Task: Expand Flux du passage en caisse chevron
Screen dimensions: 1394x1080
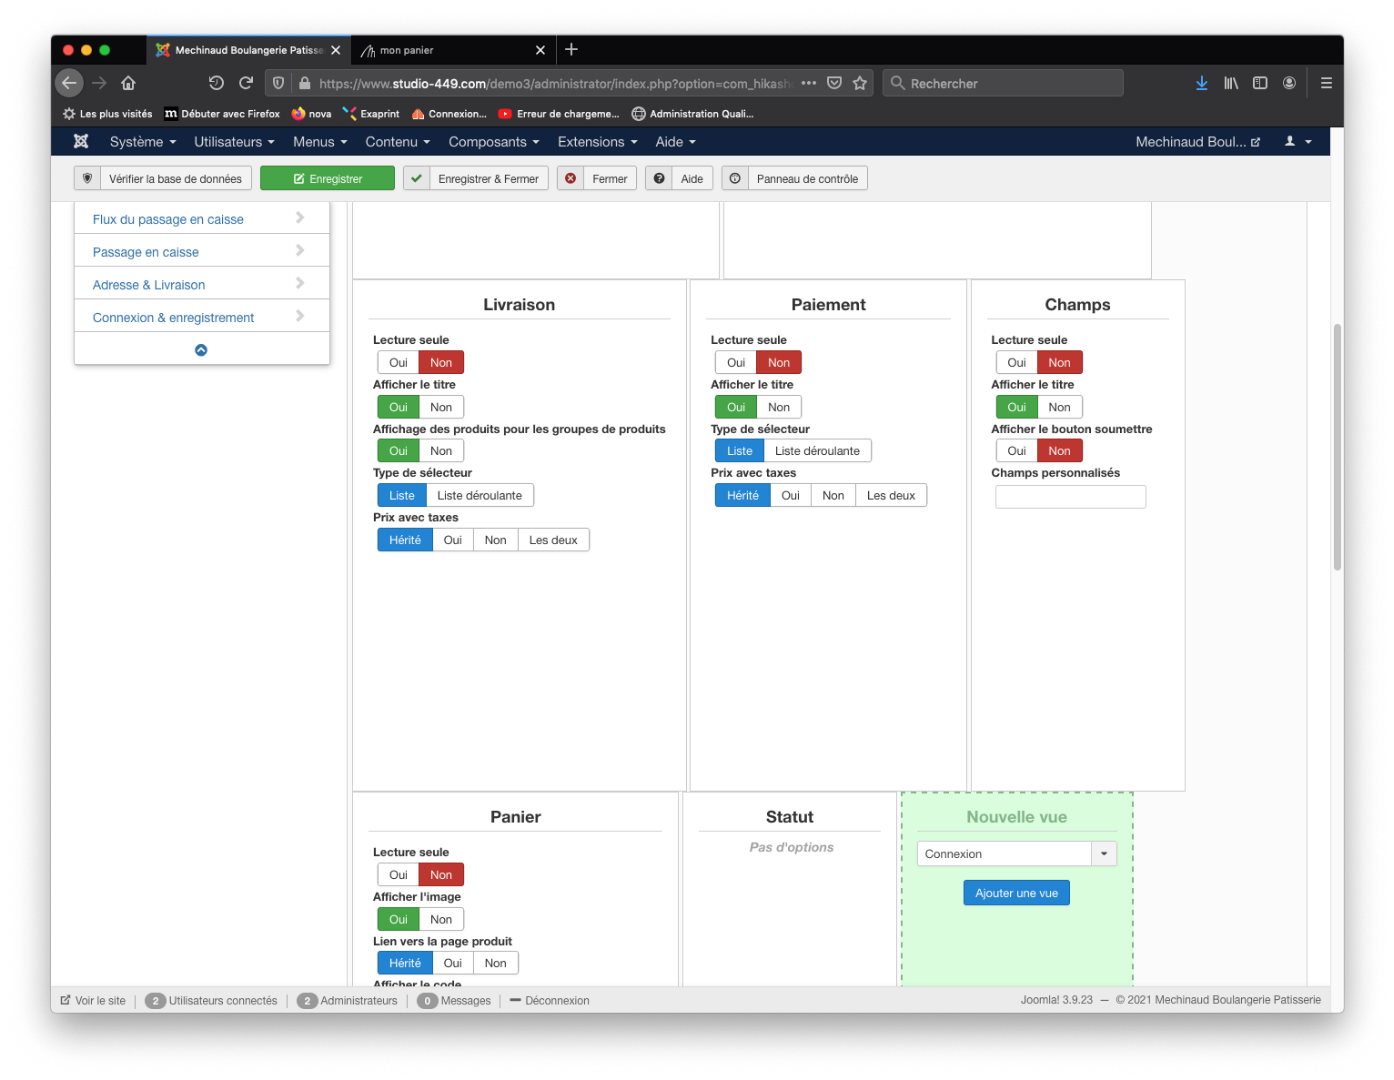Action: pos(300,218)
